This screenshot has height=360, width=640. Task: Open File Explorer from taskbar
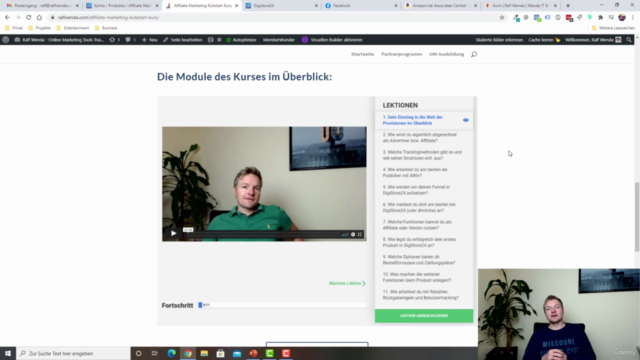204,353
